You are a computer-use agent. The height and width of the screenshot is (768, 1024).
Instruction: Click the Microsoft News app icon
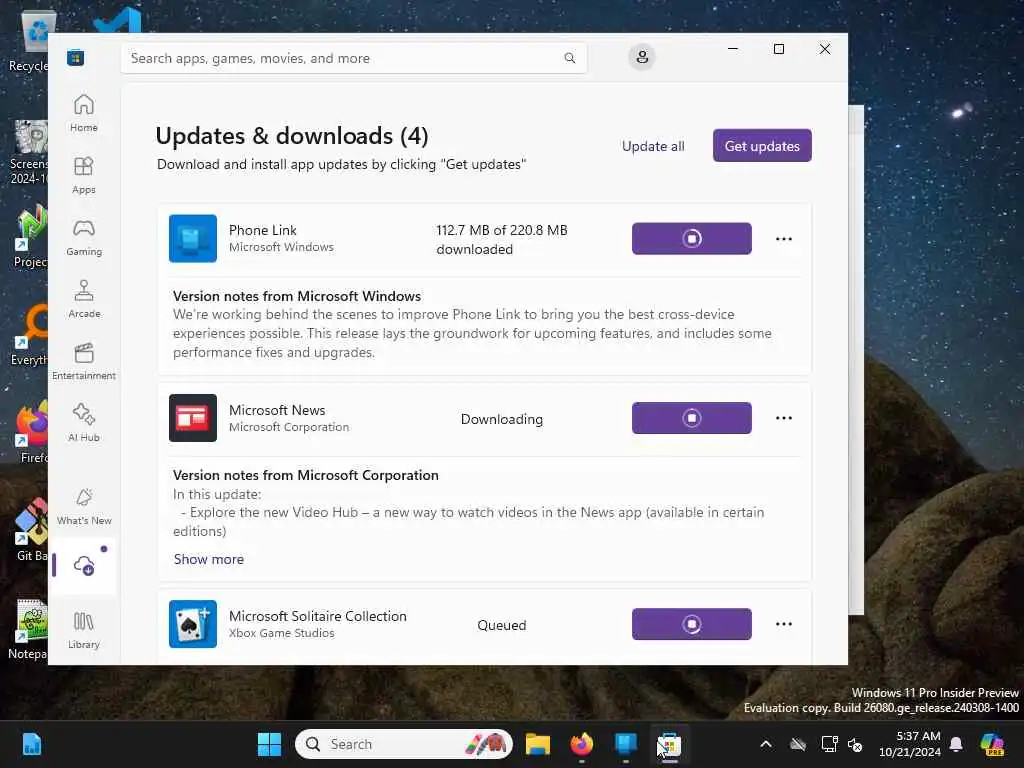click(193, 418)
